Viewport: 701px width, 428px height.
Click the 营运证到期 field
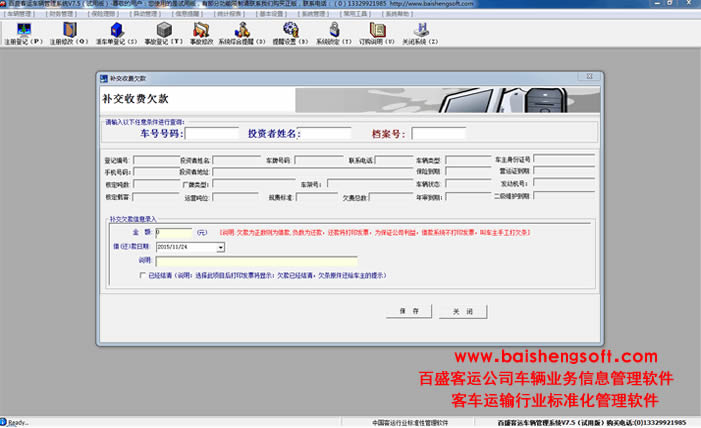coord(564,171)
